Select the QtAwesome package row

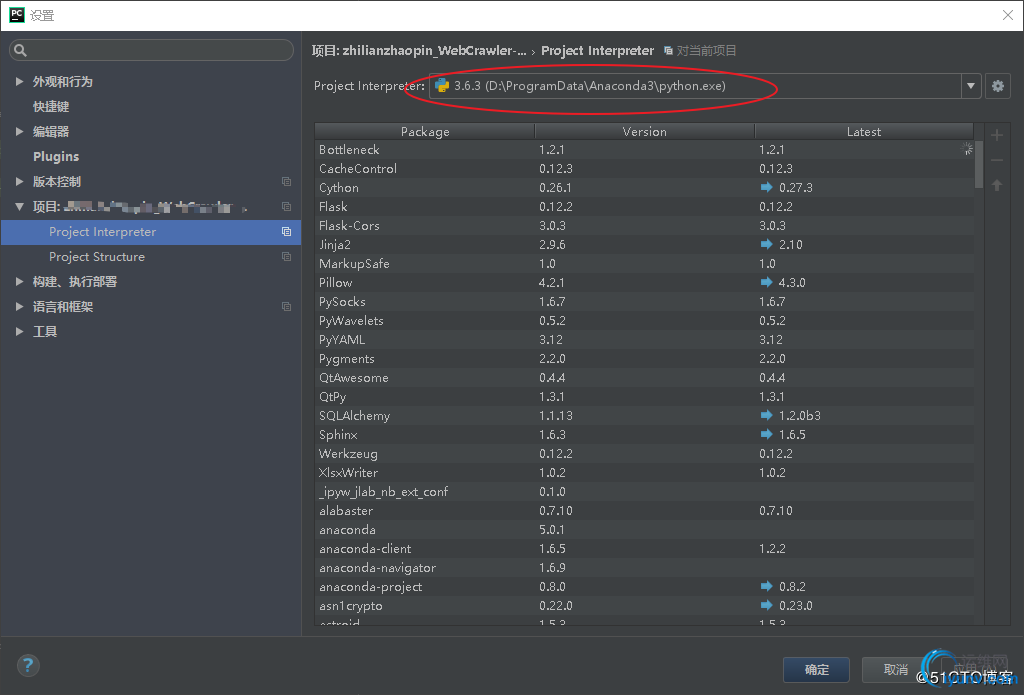point(644,378)
